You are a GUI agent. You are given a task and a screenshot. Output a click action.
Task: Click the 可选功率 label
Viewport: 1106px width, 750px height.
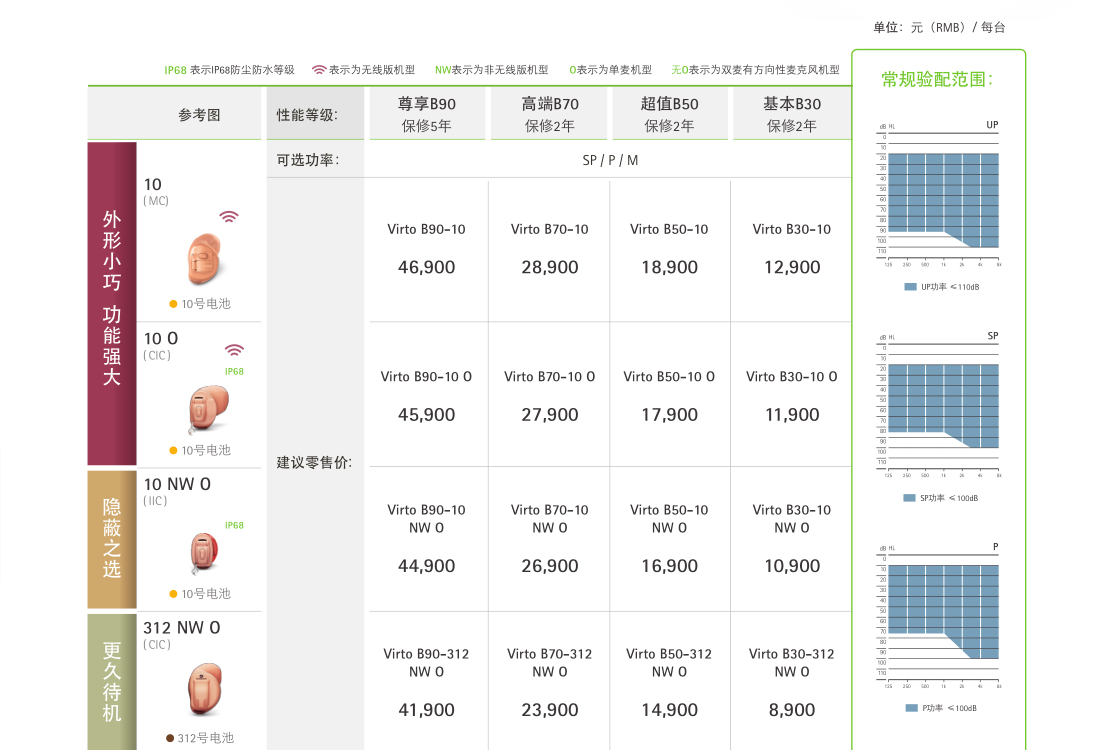coord(308,160)
